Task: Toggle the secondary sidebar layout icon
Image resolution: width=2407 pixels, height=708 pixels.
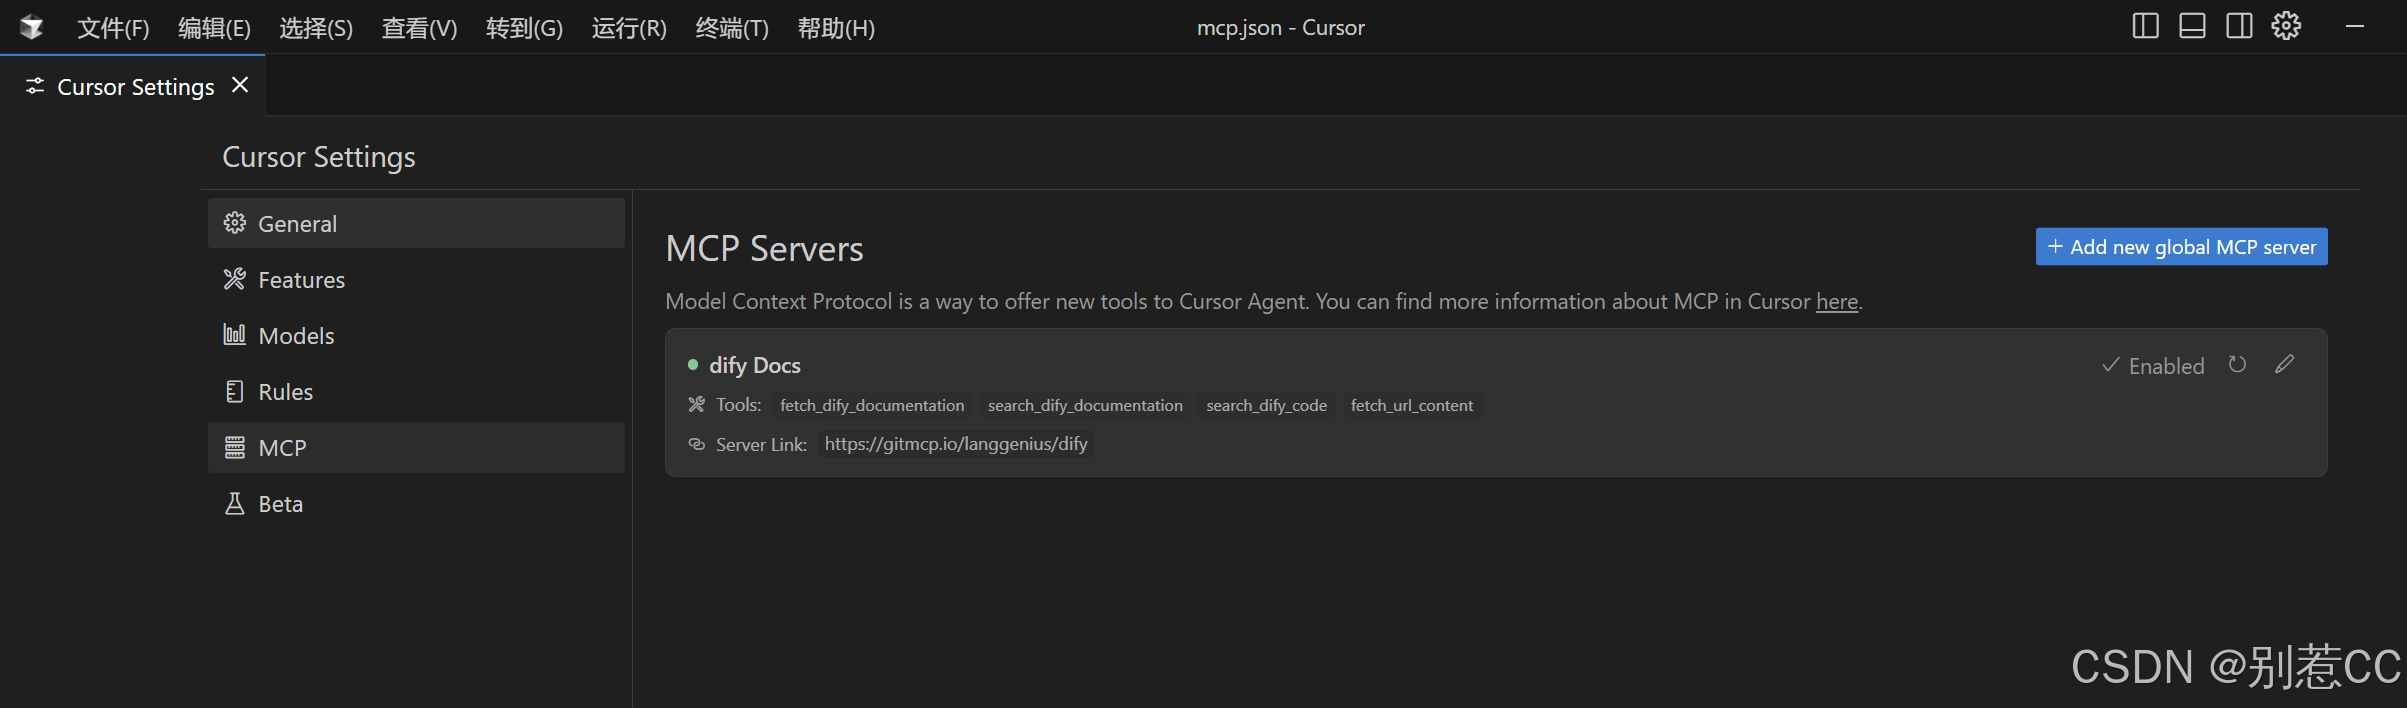Action: [2239, 26]
